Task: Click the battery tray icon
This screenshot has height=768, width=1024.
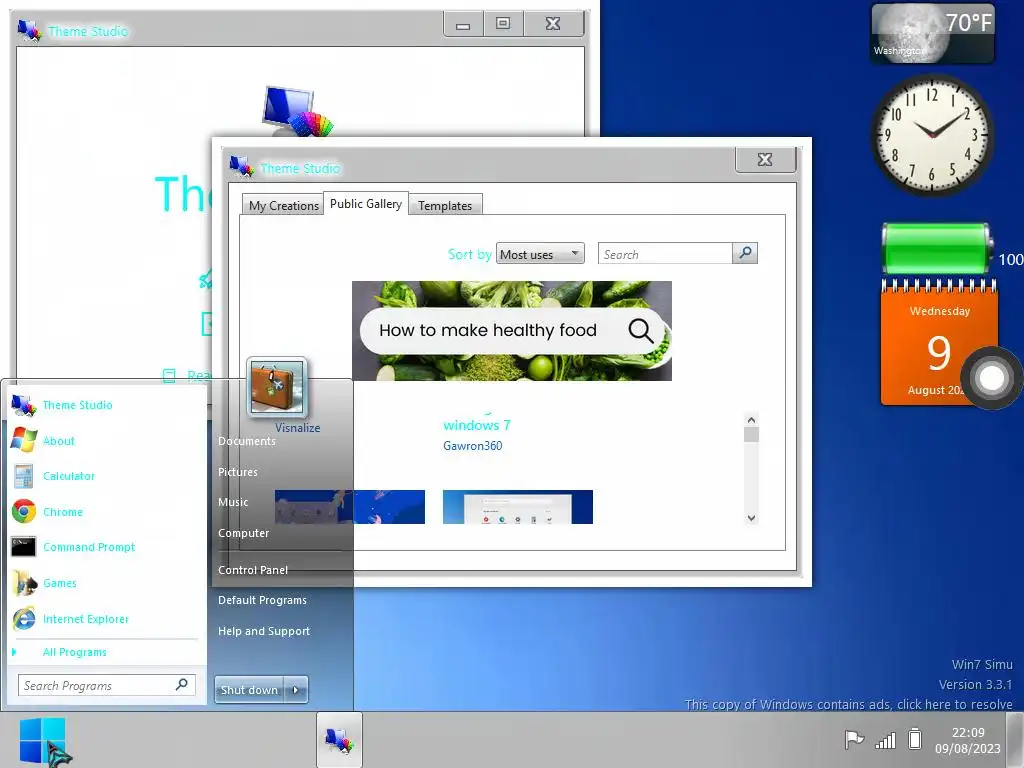Action: [916, 739]
